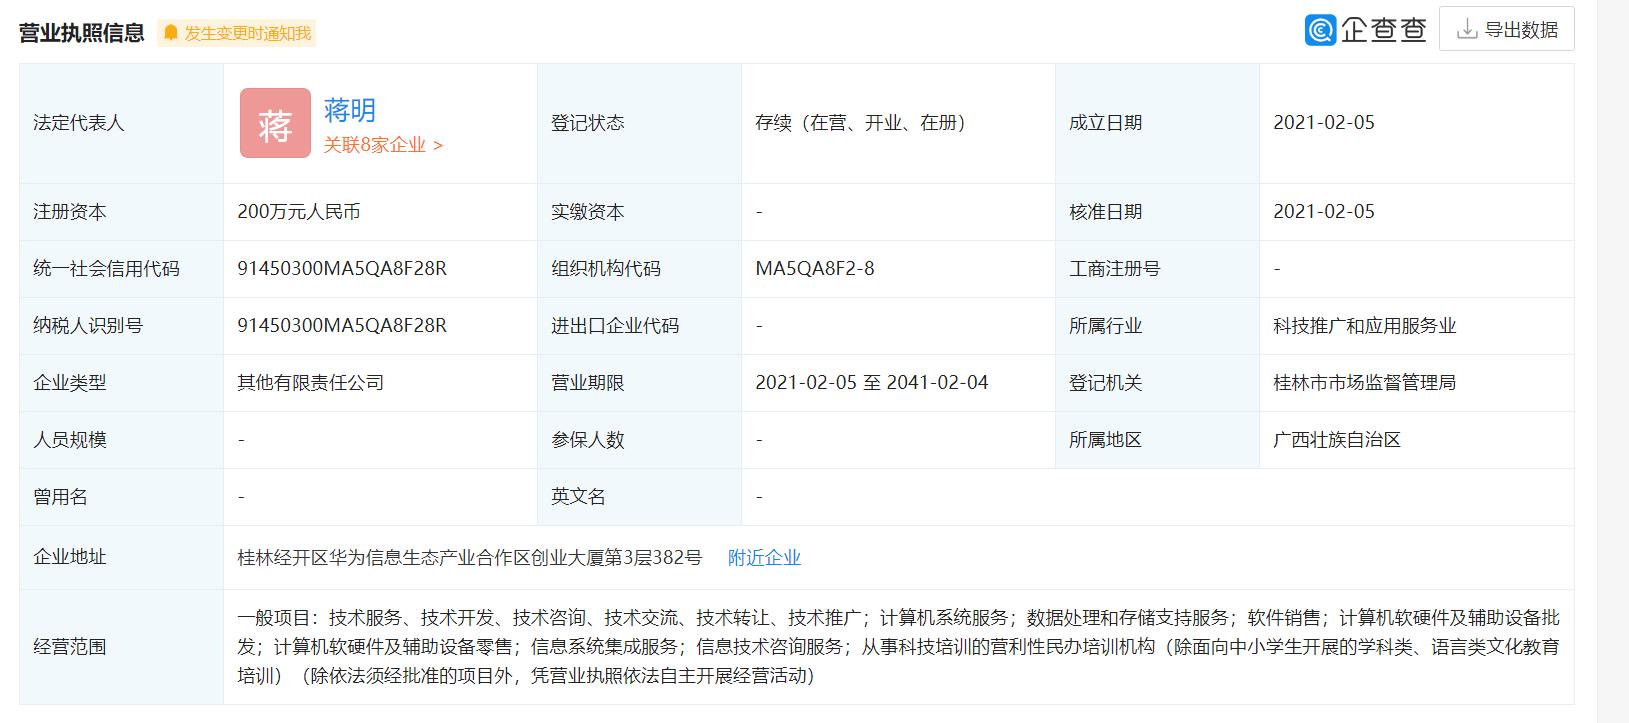The image size is (1629, 723).
Task: Click the unified social credit code value
Action: [x=342, y=269]
